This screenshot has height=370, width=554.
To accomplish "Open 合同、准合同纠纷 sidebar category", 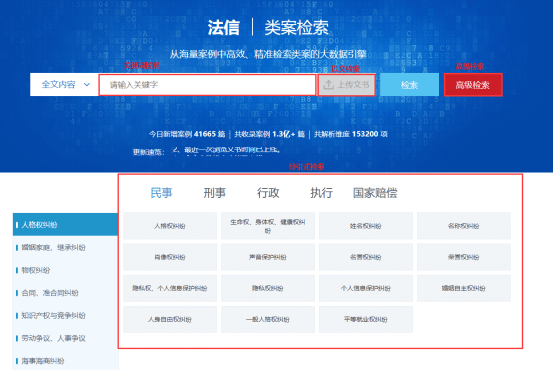I will (x=65, y=293).
